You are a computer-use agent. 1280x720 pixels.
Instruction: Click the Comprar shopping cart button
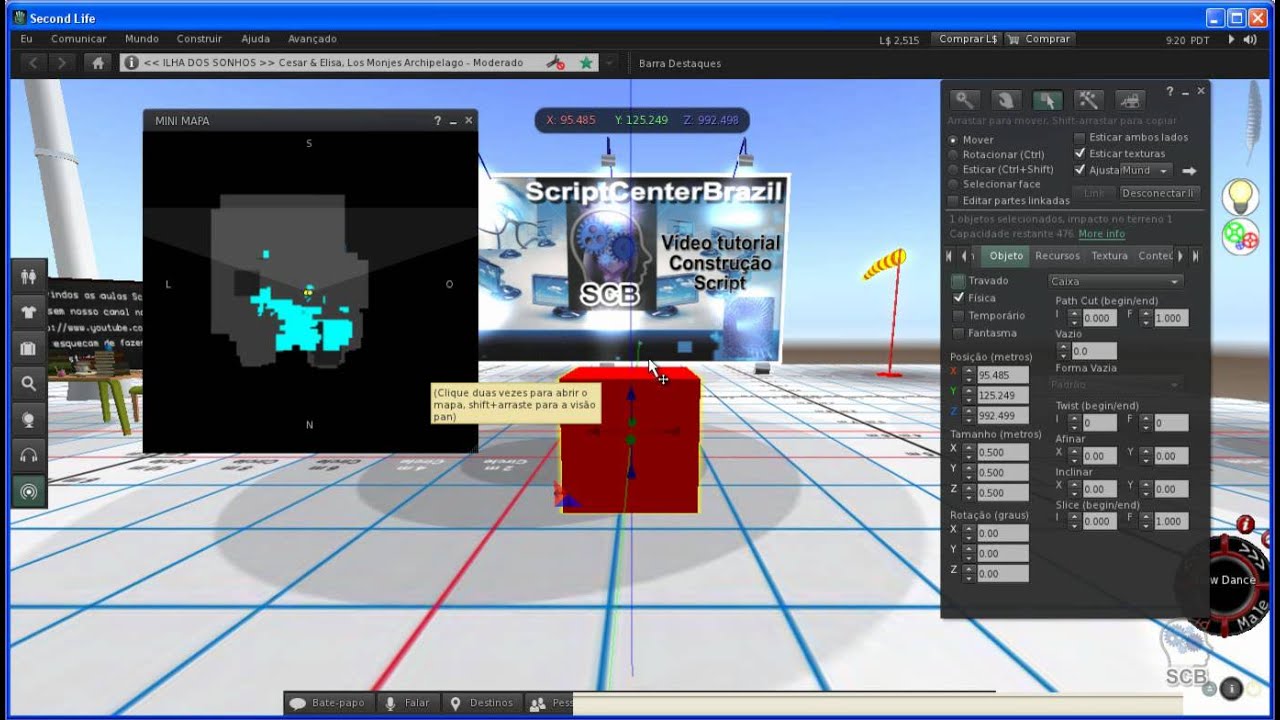pyautogui.click(x=1039, y=39)
